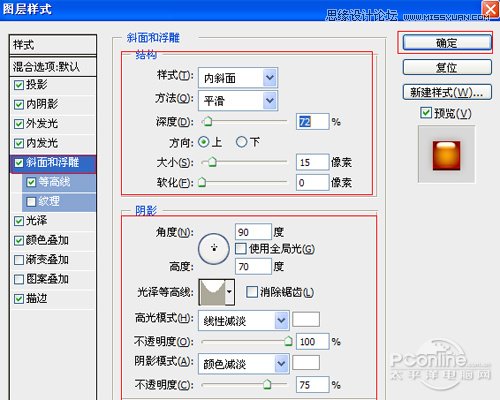Select the 图案叠加 style row label
500x400 pixels.
47,279
